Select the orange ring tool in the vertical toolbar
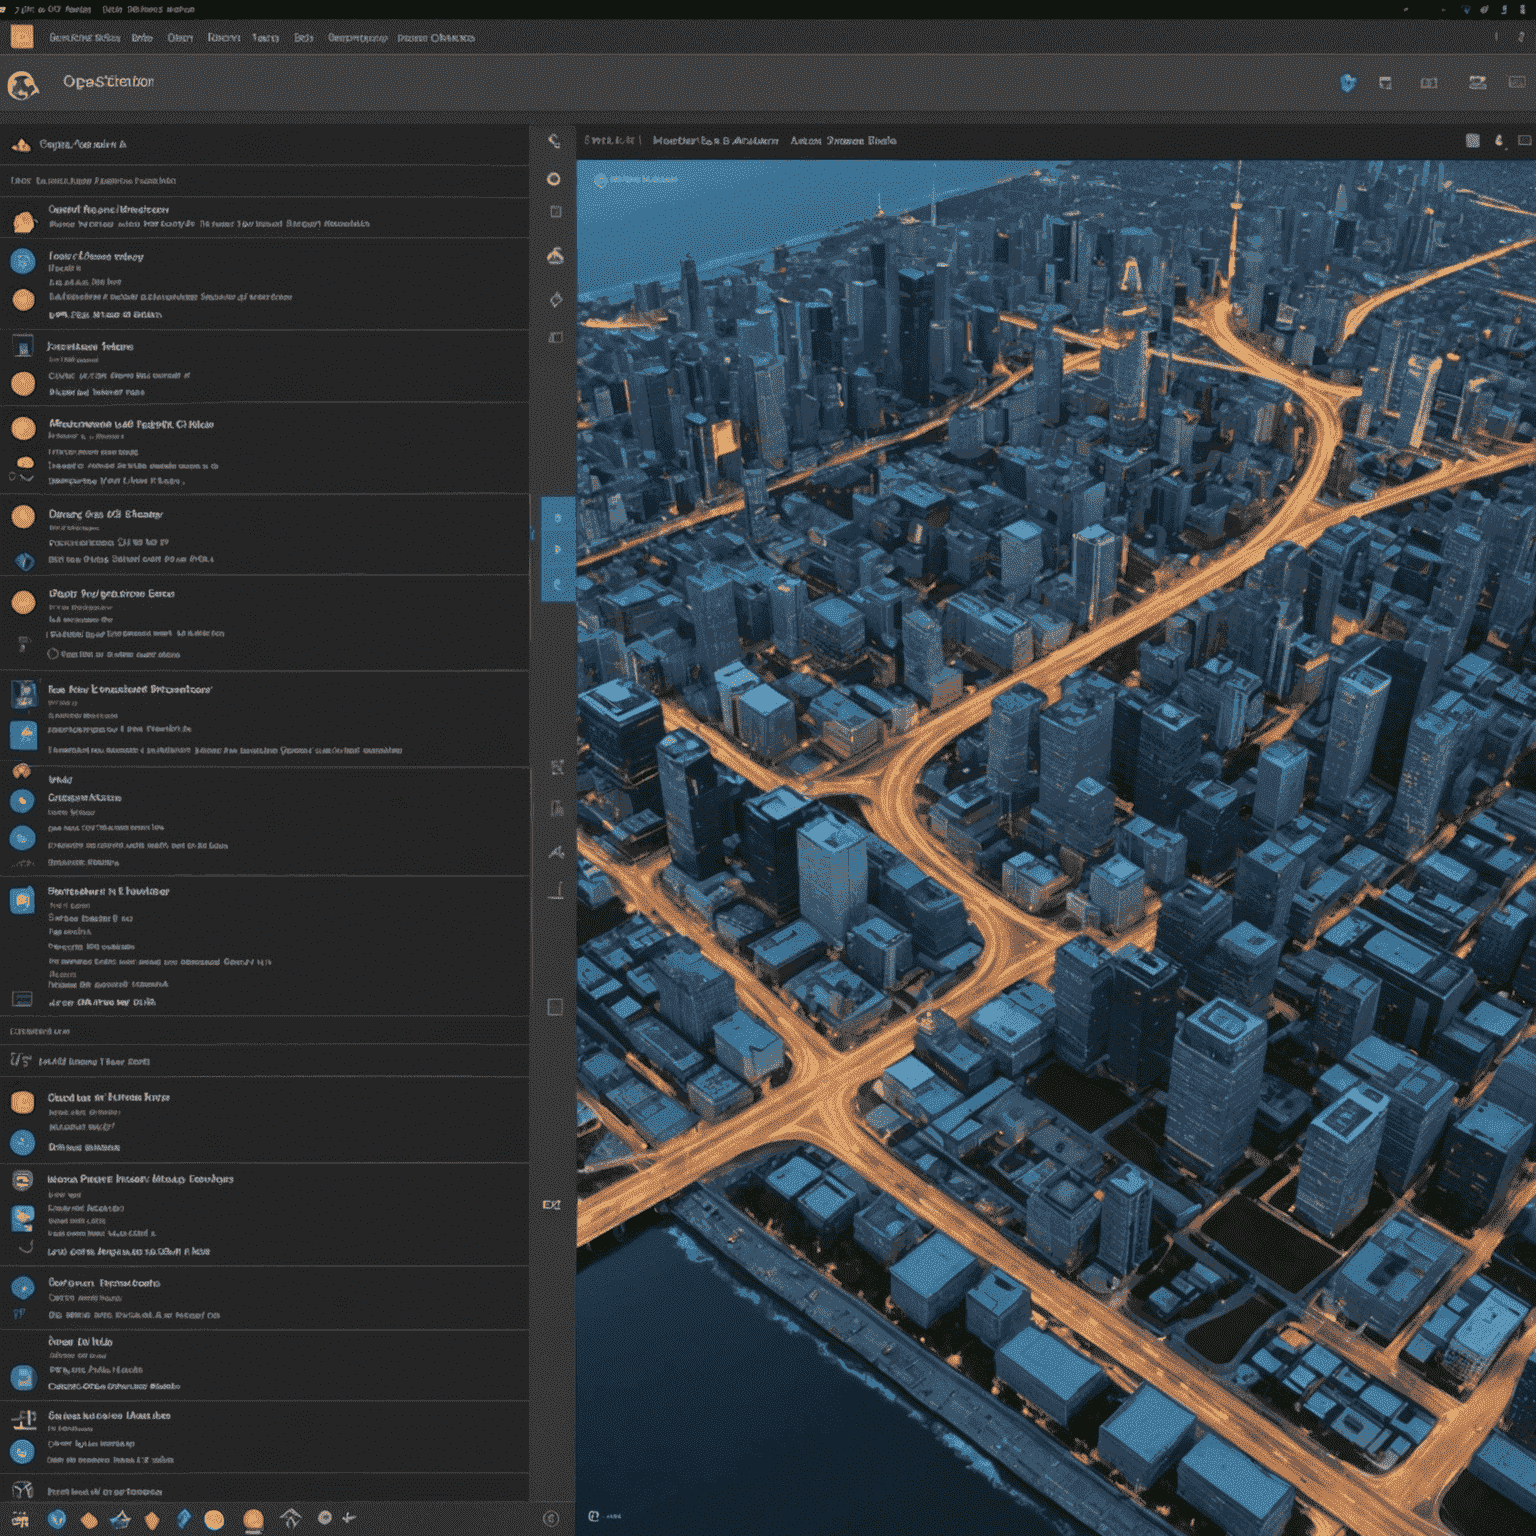Image resolution: width=1536 pixels, height=1536 pixels. click(553, 179)
